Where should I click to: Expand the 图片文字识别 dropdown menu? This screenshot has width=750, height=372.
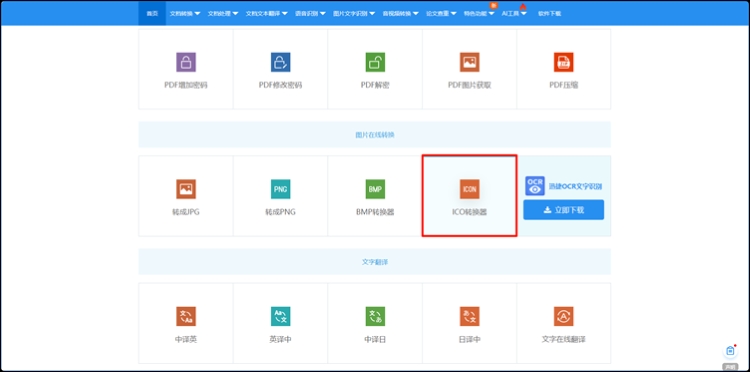click(354, 13)
